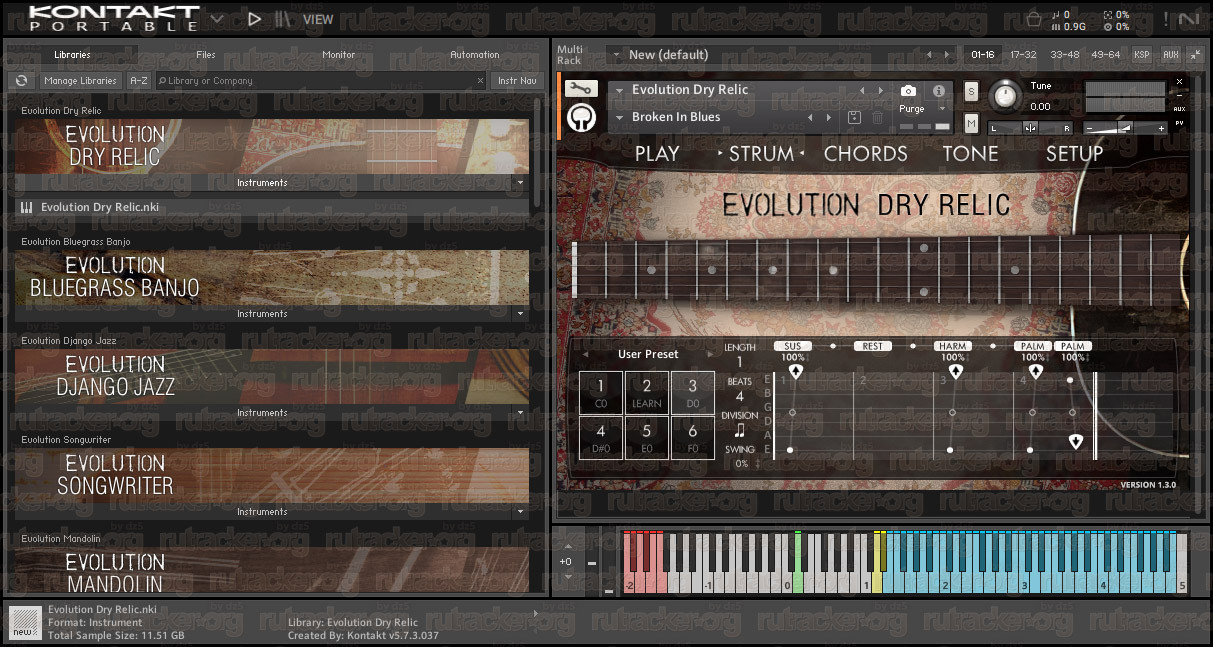The width and height of the screenshot is (1213, 647).
Task: Open the Purge dropdown menu
Action: (x=921, y=109)
